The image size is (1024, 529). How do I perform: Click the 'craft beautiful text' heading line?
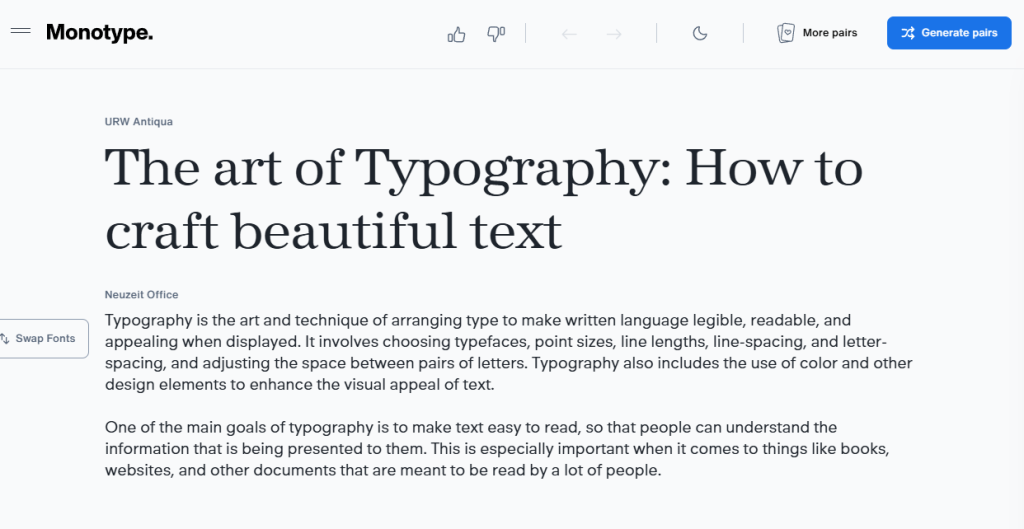[x=333, y=230]
